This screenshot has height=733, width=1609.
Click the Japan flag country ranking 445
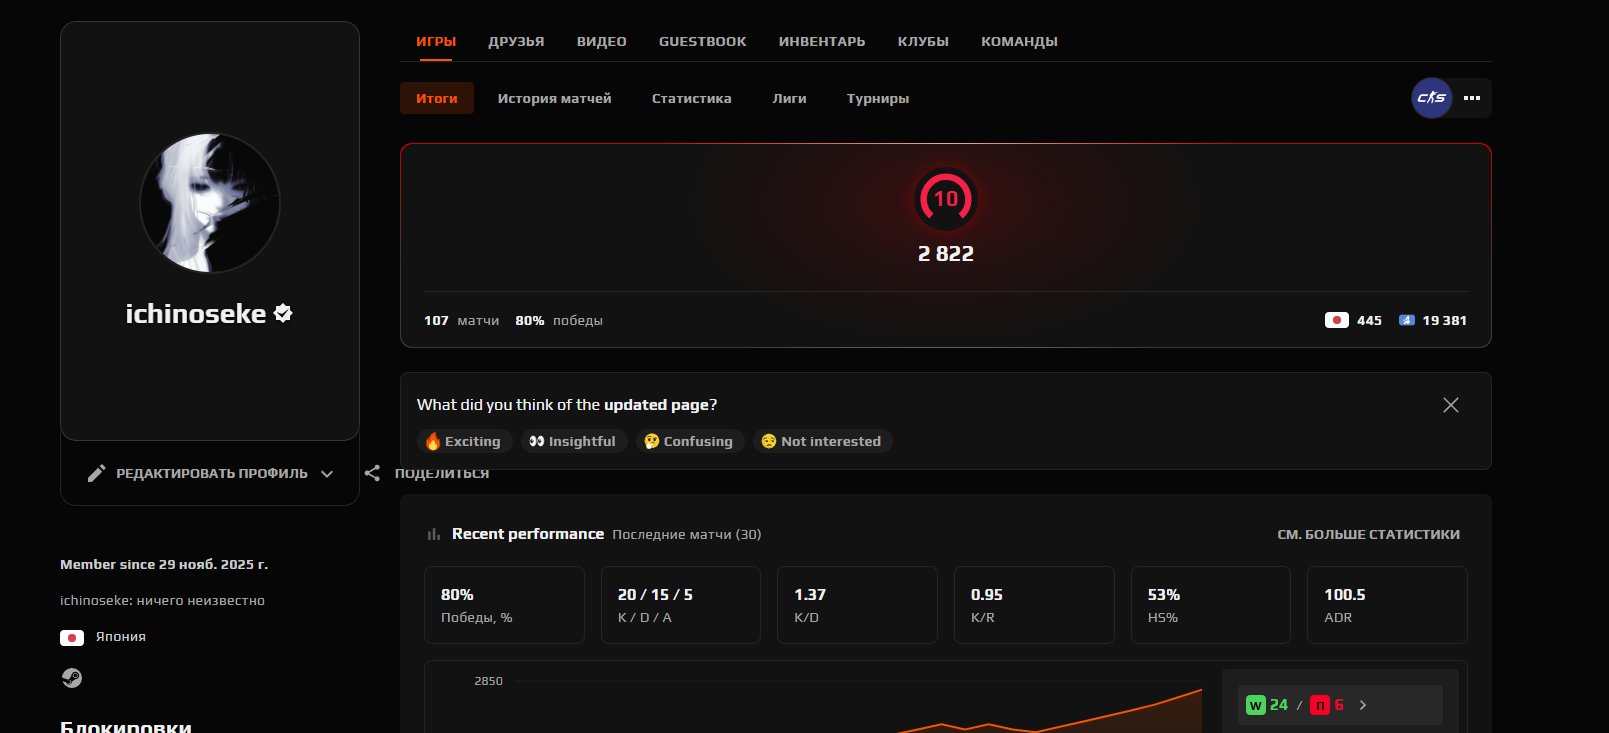tap(1353, 320)
